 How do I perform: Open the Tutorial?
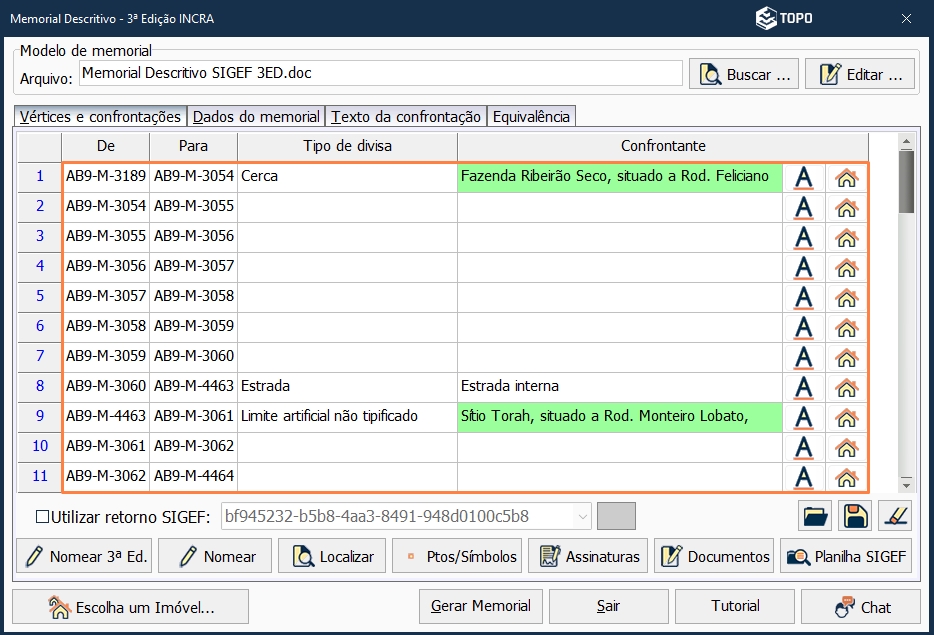734,606
